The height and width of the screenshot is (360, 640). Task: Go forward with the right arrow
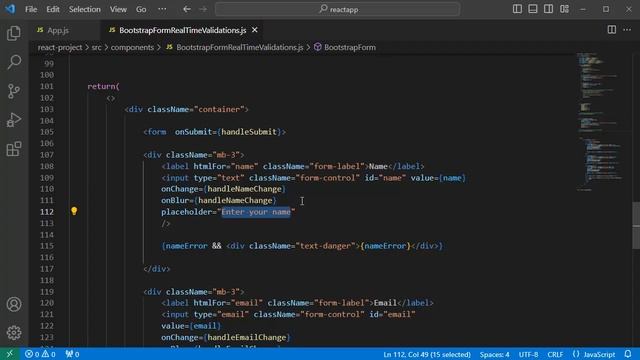click(x=203, y=9)
